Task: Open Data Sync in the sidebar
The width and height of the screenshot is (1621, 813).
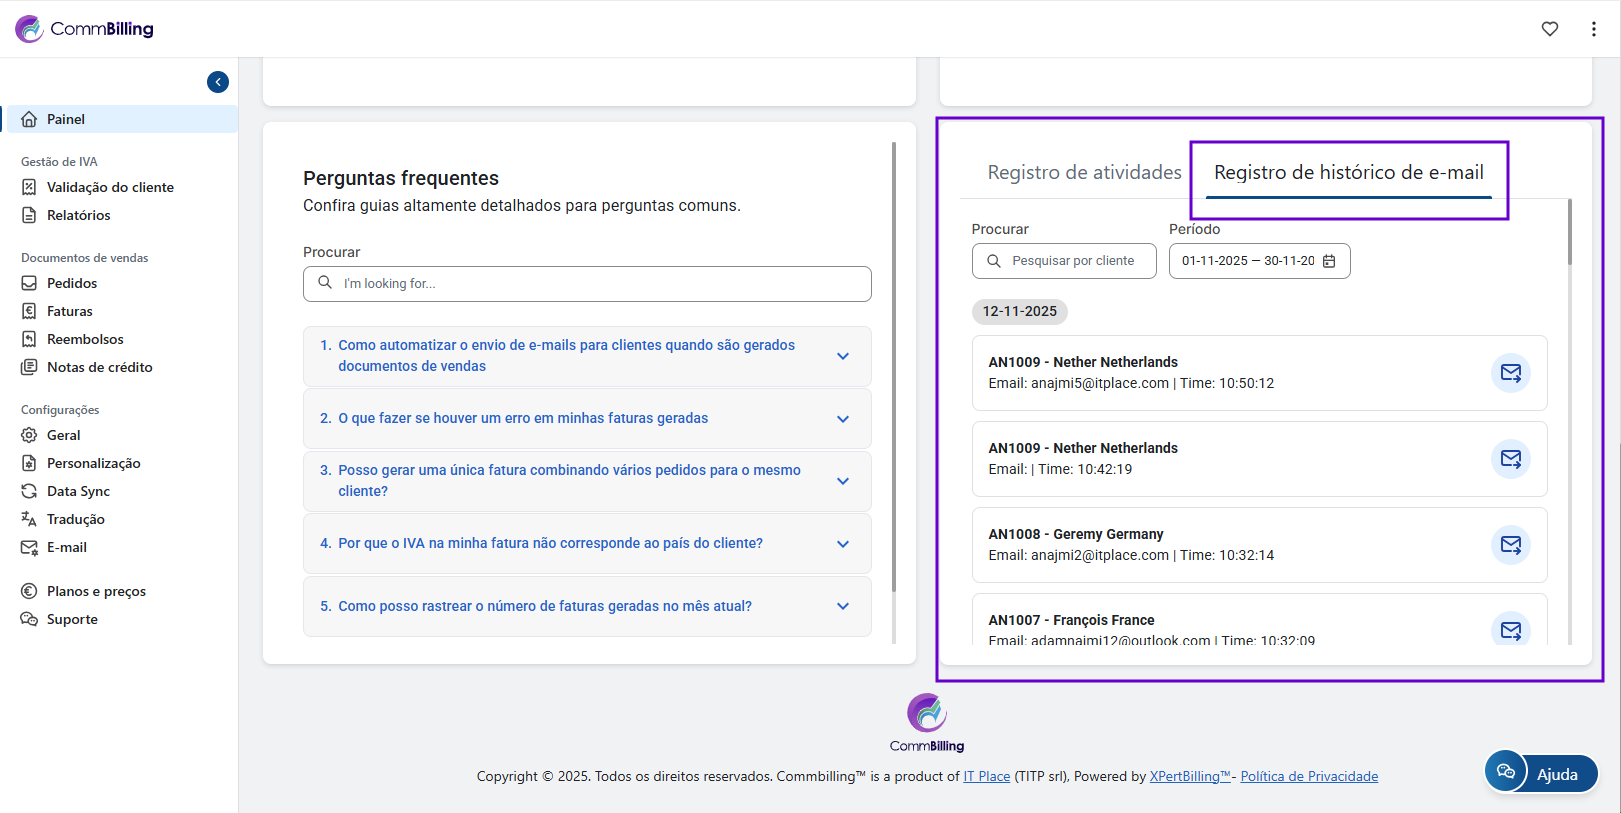Action: [78, 491]
